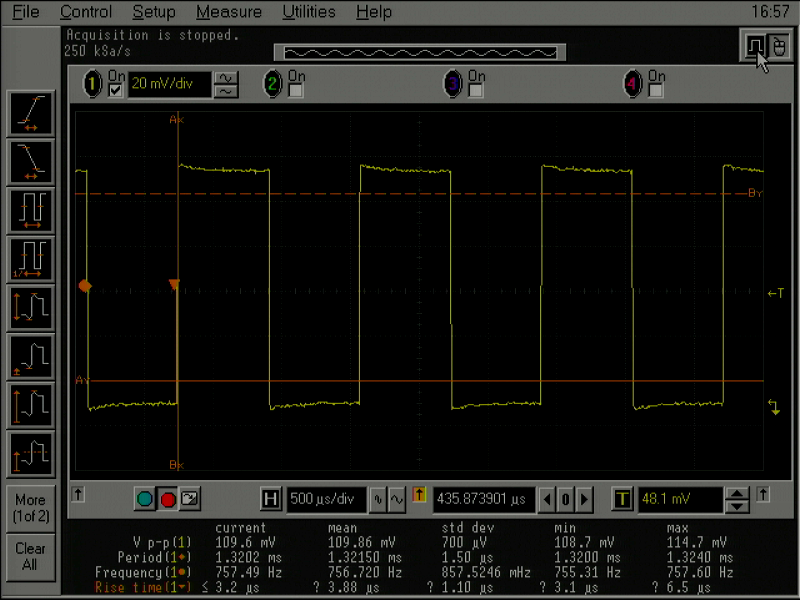Click the red Stop acquisition icon
The height and width of the screenshot is (600, 800).
point(166,498)
